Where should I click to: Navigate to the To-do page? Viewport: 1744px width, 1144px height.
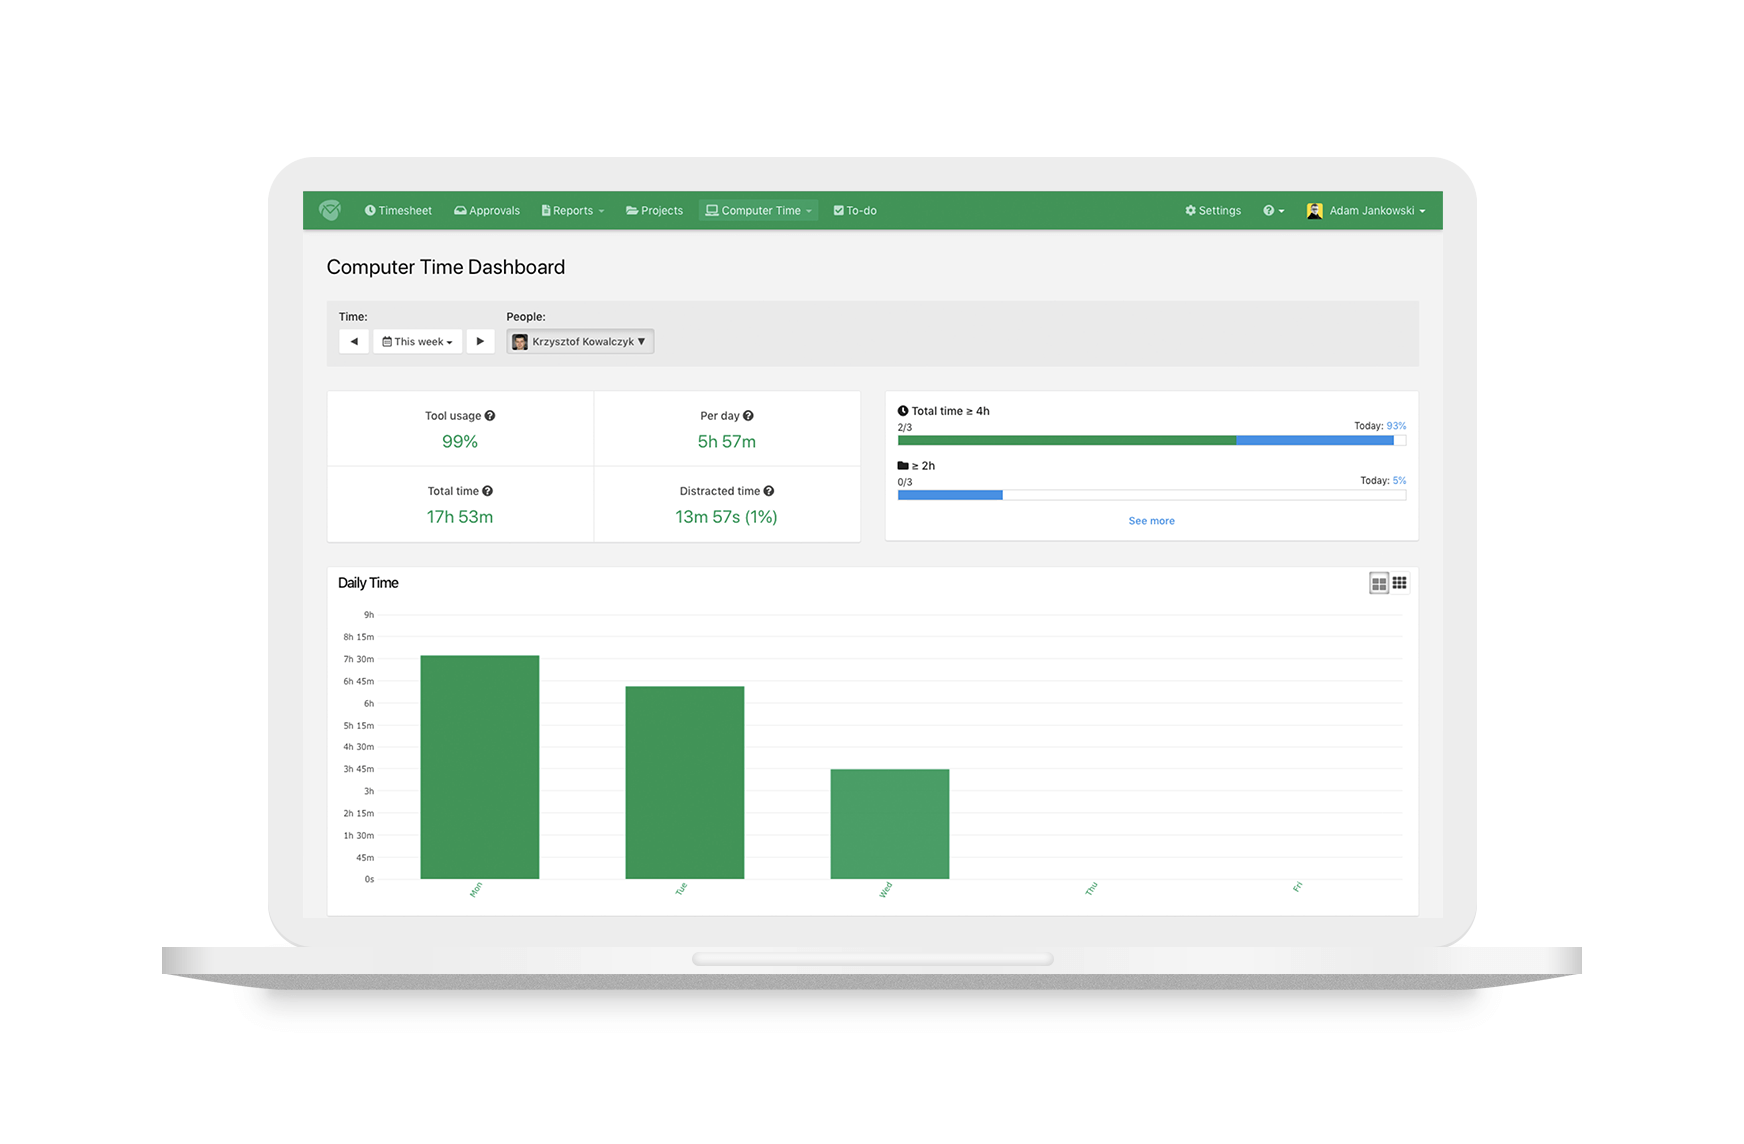[855, 211]
